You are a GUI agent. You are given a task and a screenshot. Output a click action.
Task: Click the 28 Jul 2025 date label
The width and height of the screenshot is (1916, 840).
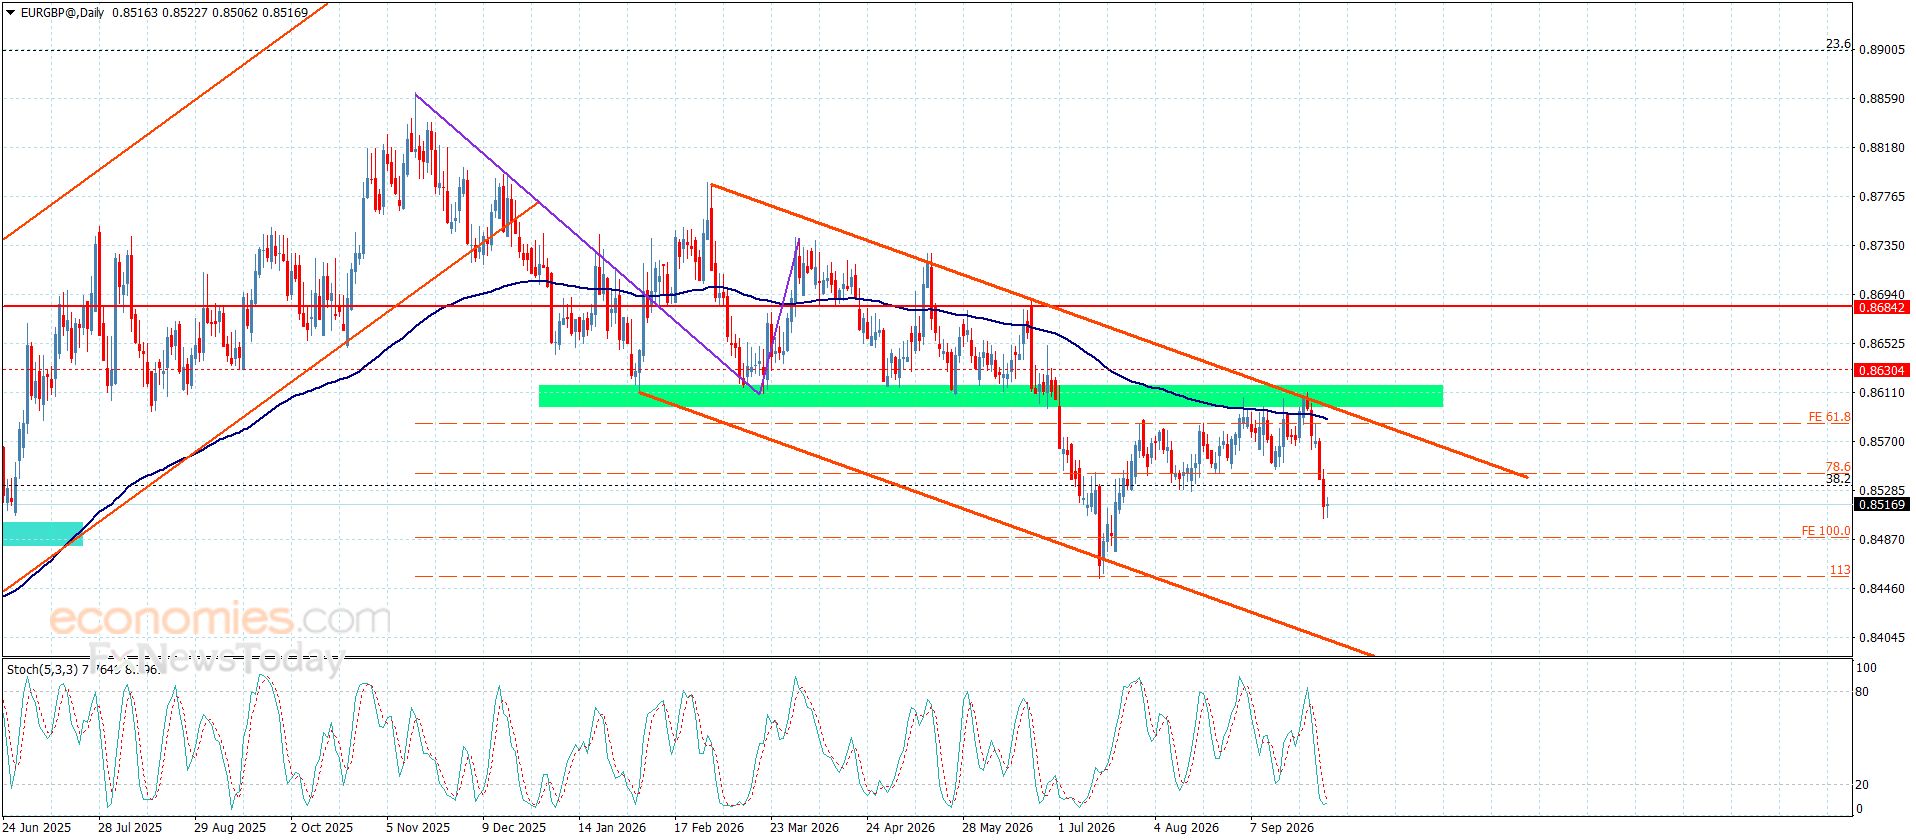(x=130, y=828)
